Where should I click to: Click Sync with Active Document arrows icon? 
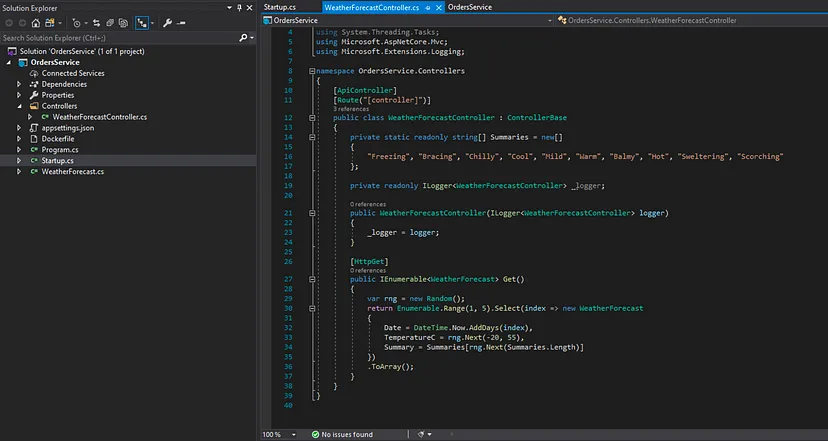pos(96,23)
